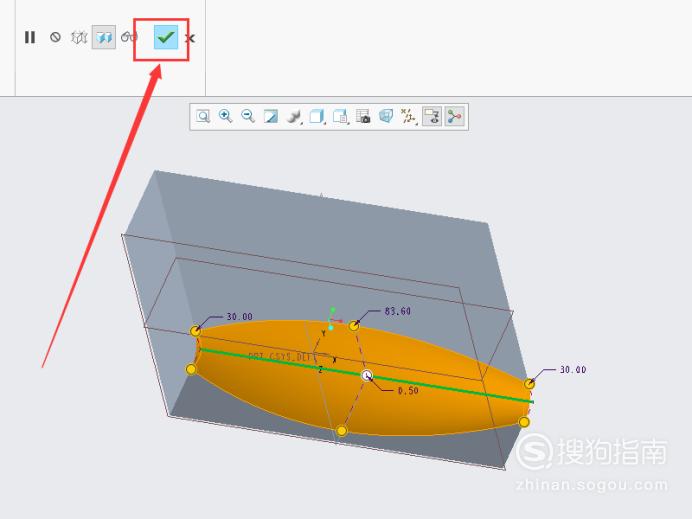Viewport: 692px width, 519px height.
Task: Open the shading rendering options dropdown
Action: [x=294, y=117]
